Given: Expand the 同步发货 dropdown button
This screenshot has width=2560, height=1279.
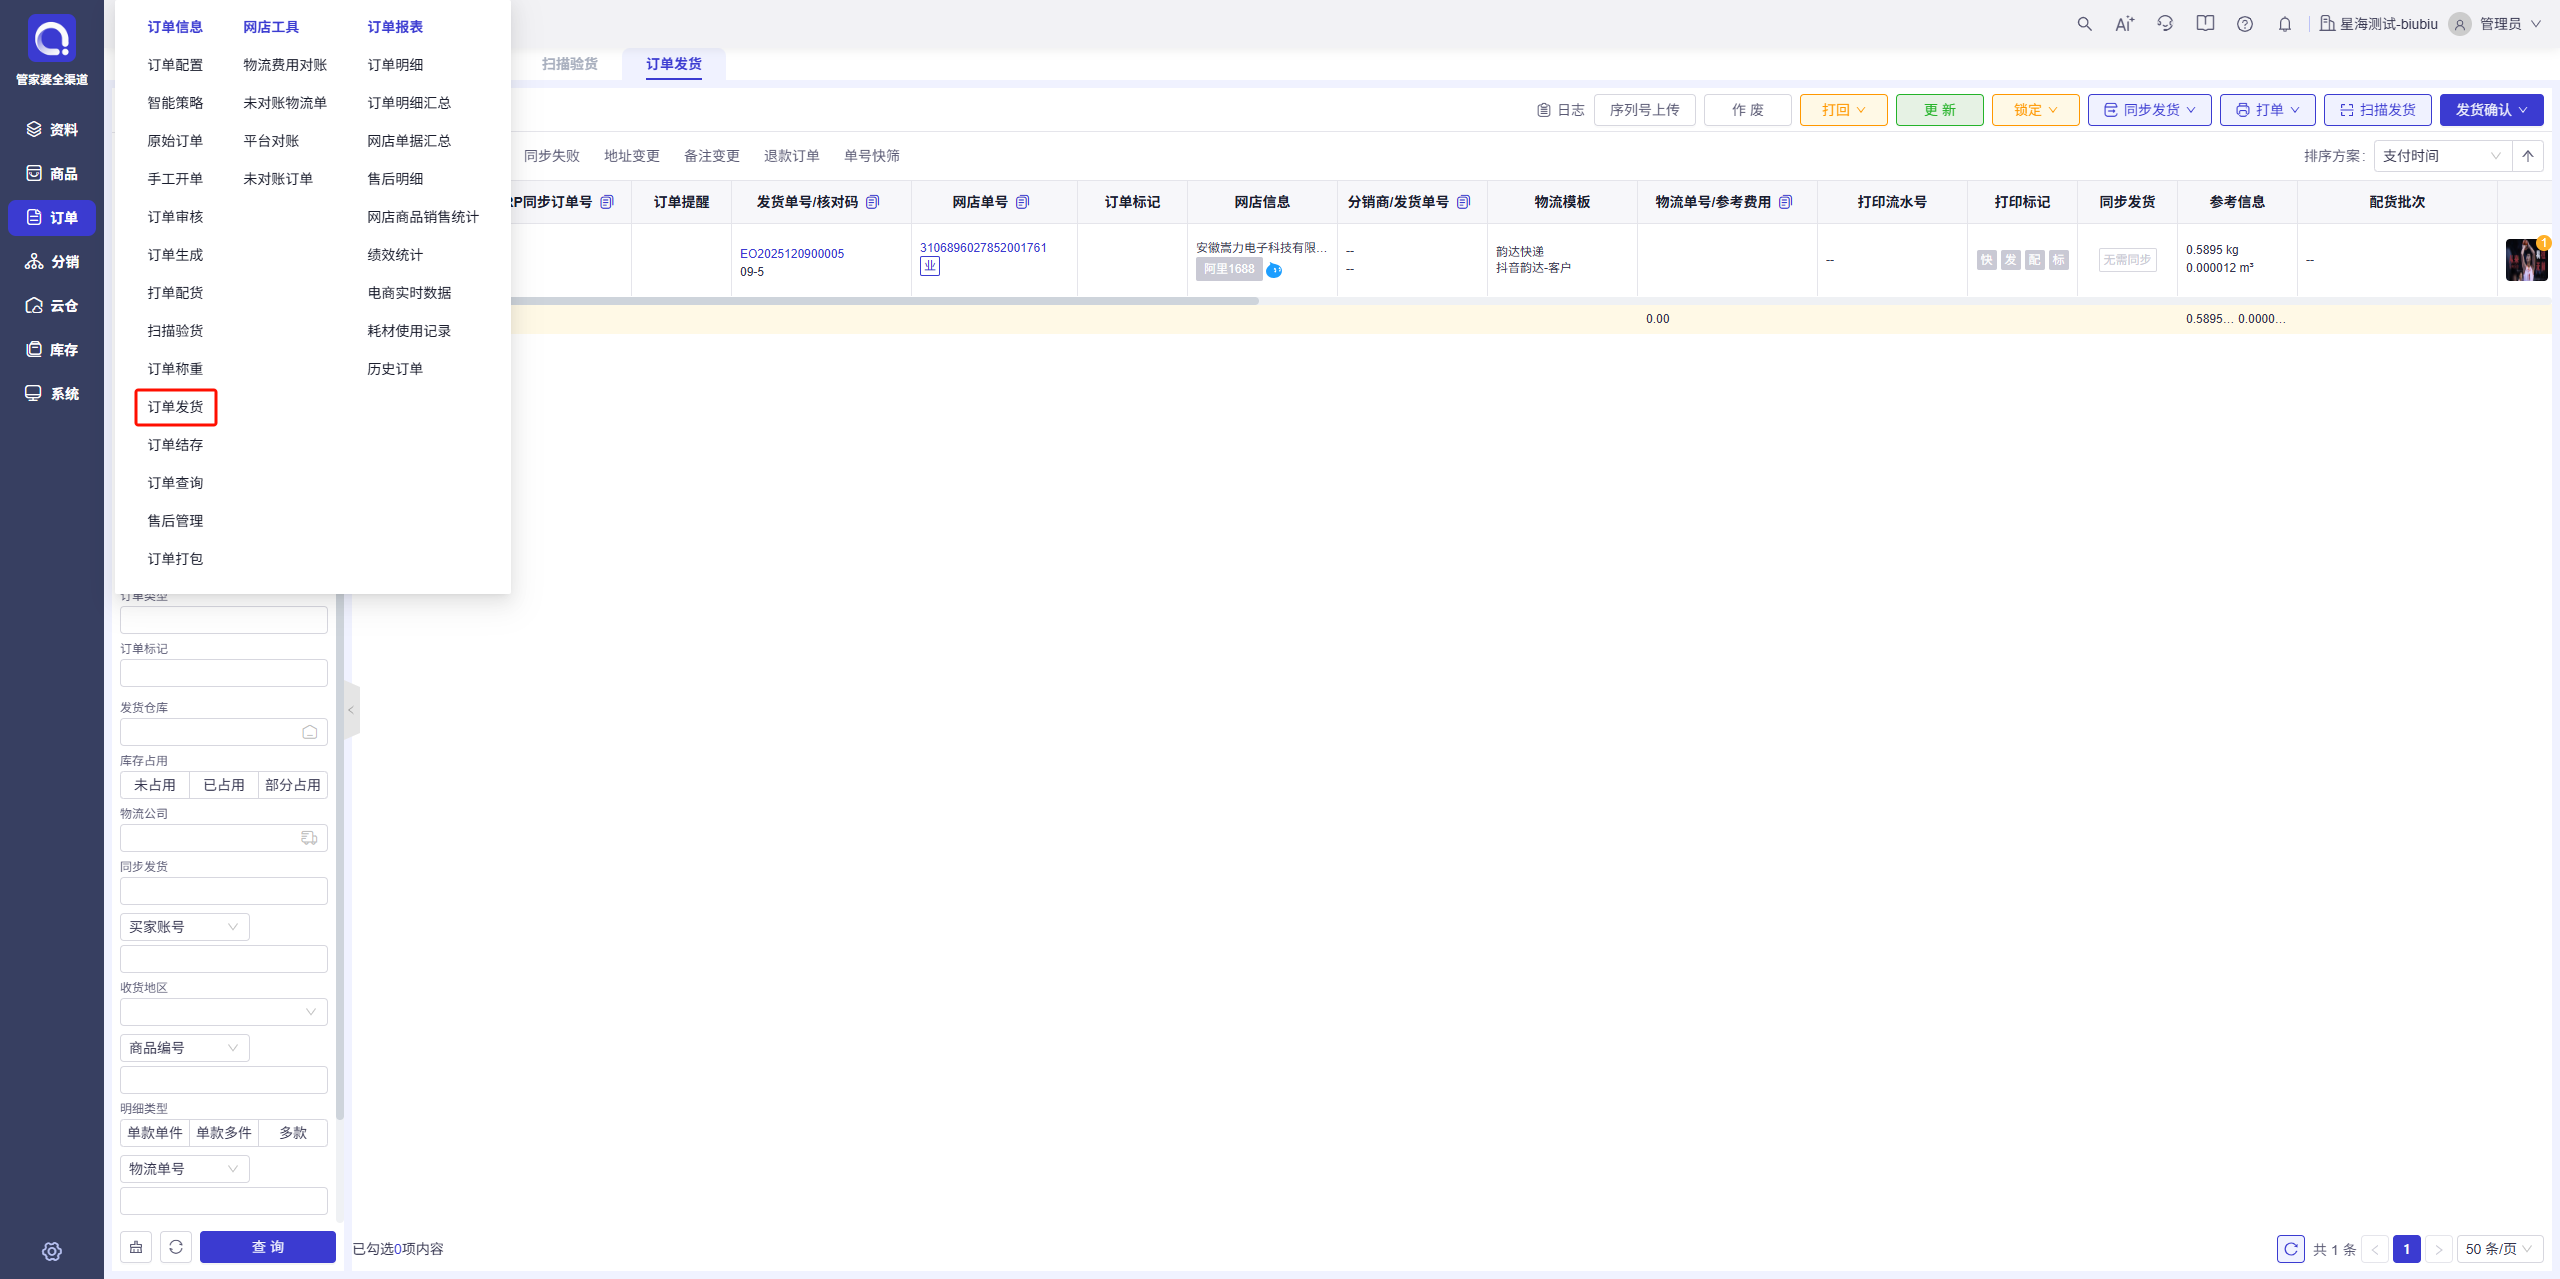Looking at the screenshot, I should tap(2149, 110).
